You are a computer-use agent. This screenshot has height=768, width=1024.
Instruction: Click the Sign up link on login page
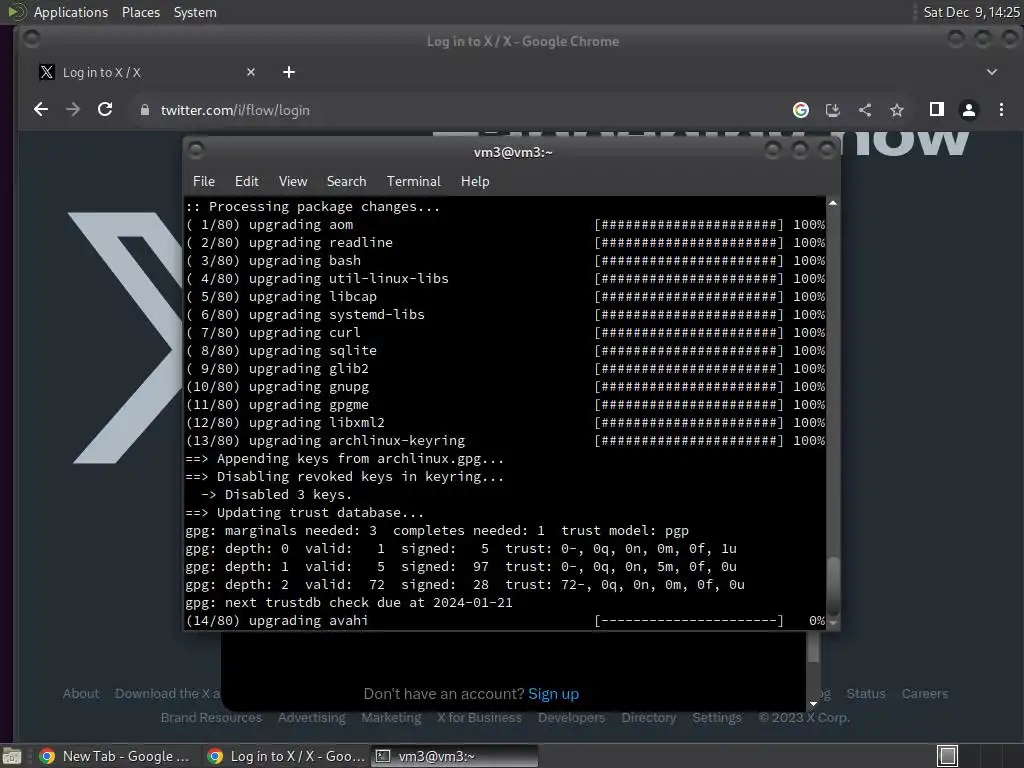click(553, 694)
